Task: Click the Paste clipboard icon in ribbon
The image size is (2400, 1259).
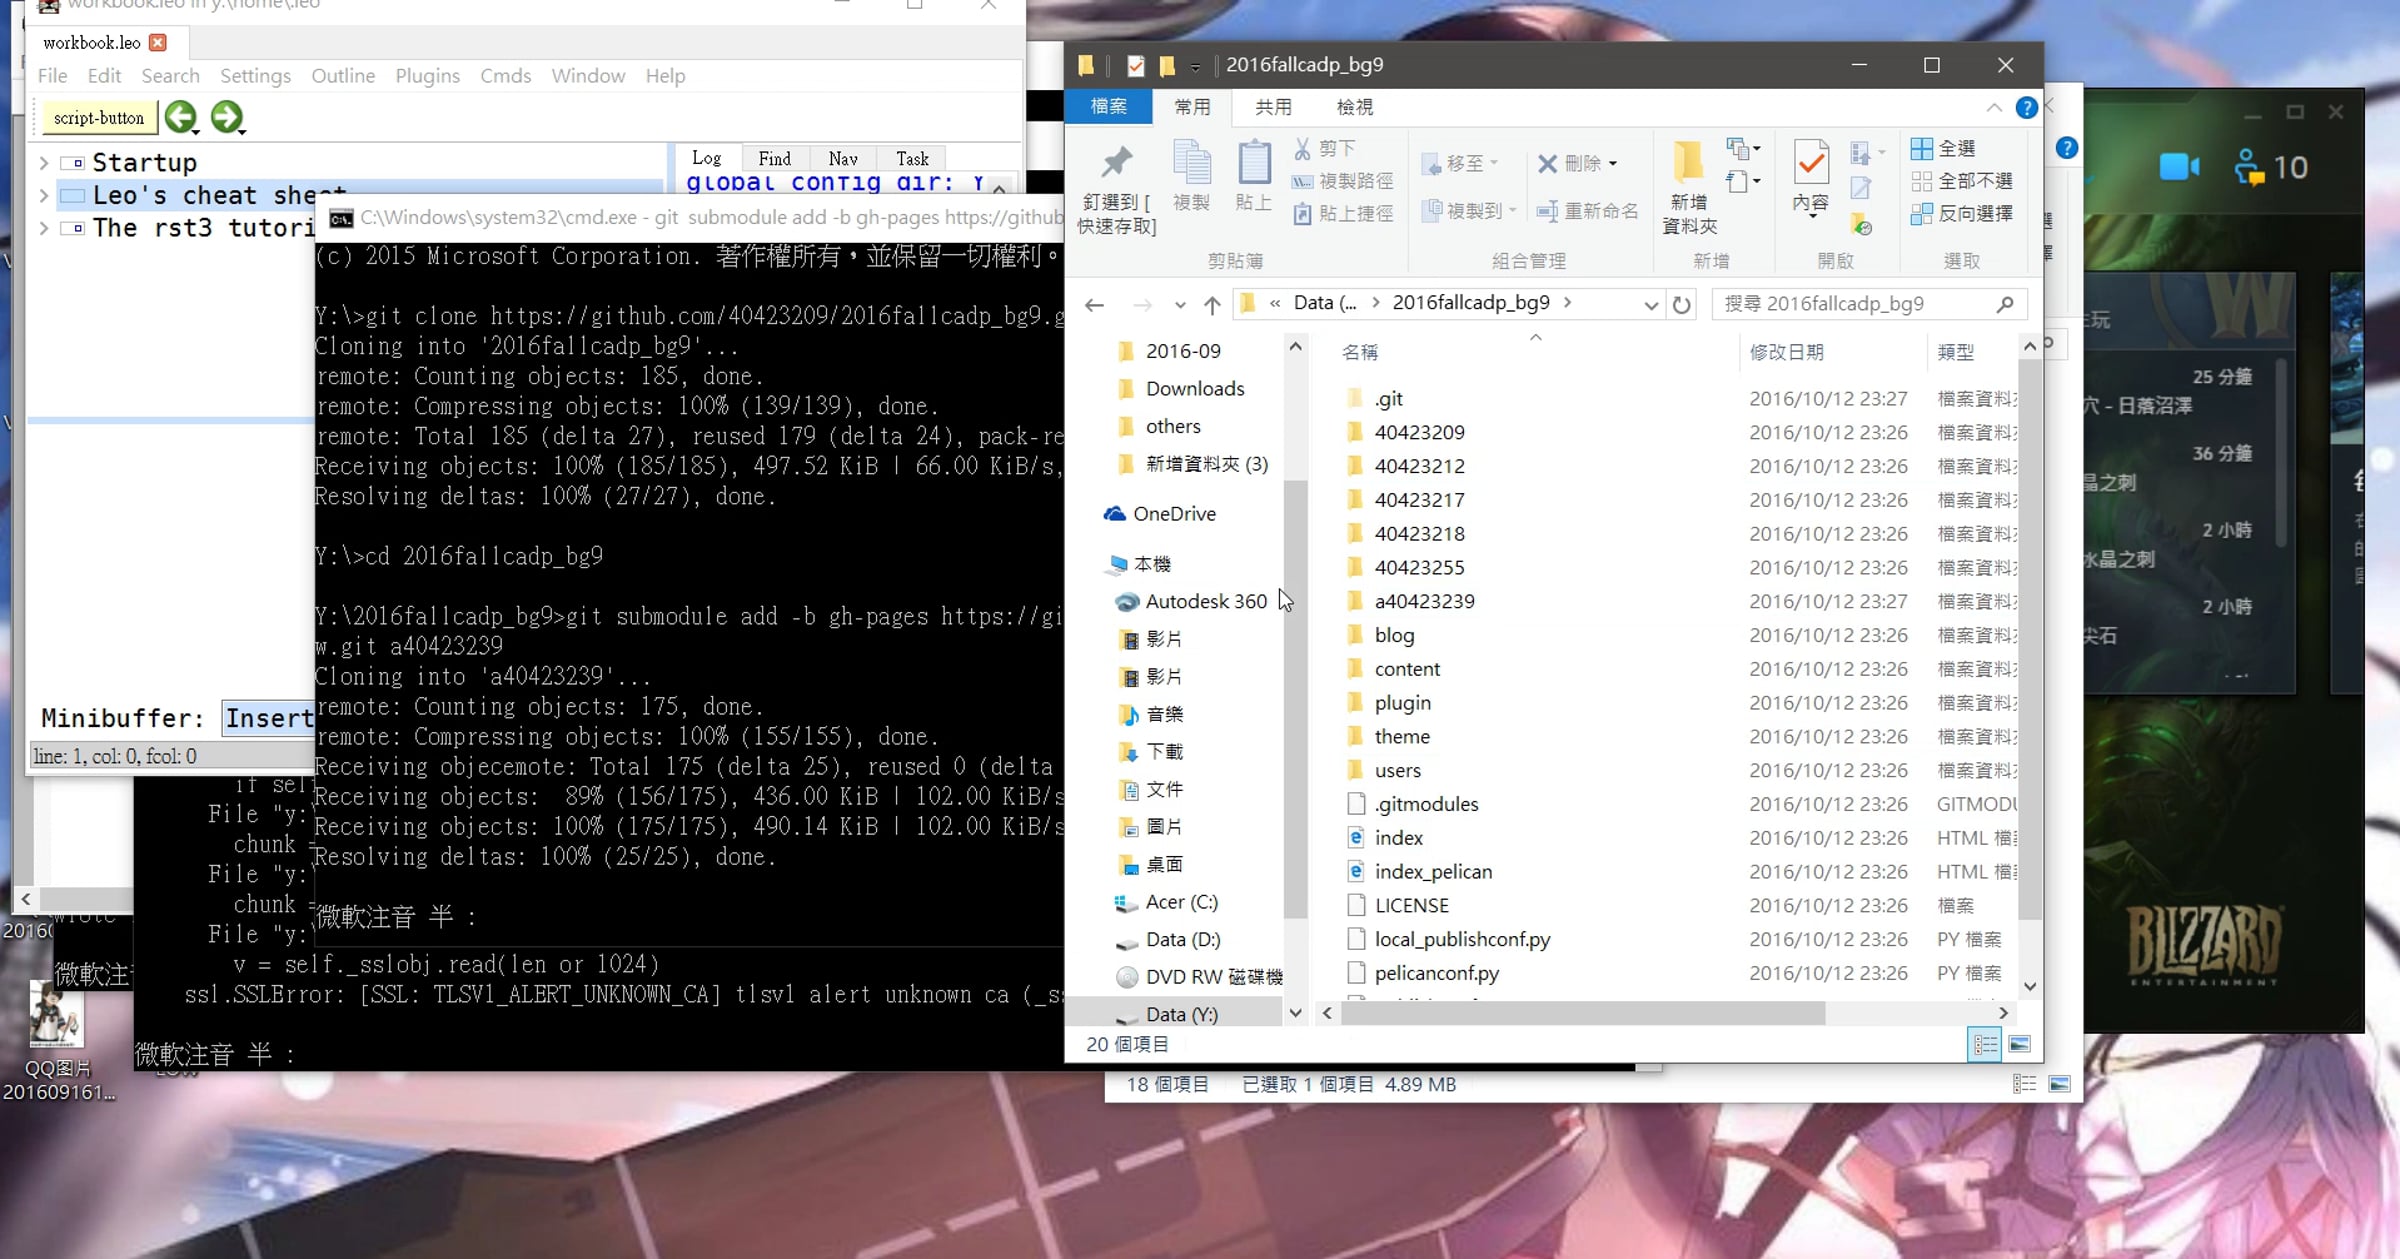Action: tap(1253, 163)
